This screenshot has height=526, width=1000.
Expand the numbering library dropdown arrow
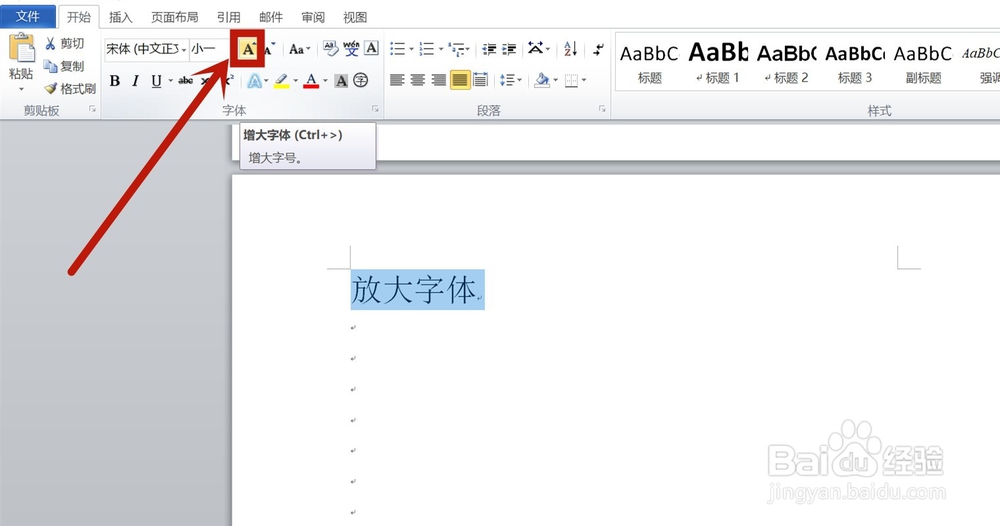tap(441, 49)
